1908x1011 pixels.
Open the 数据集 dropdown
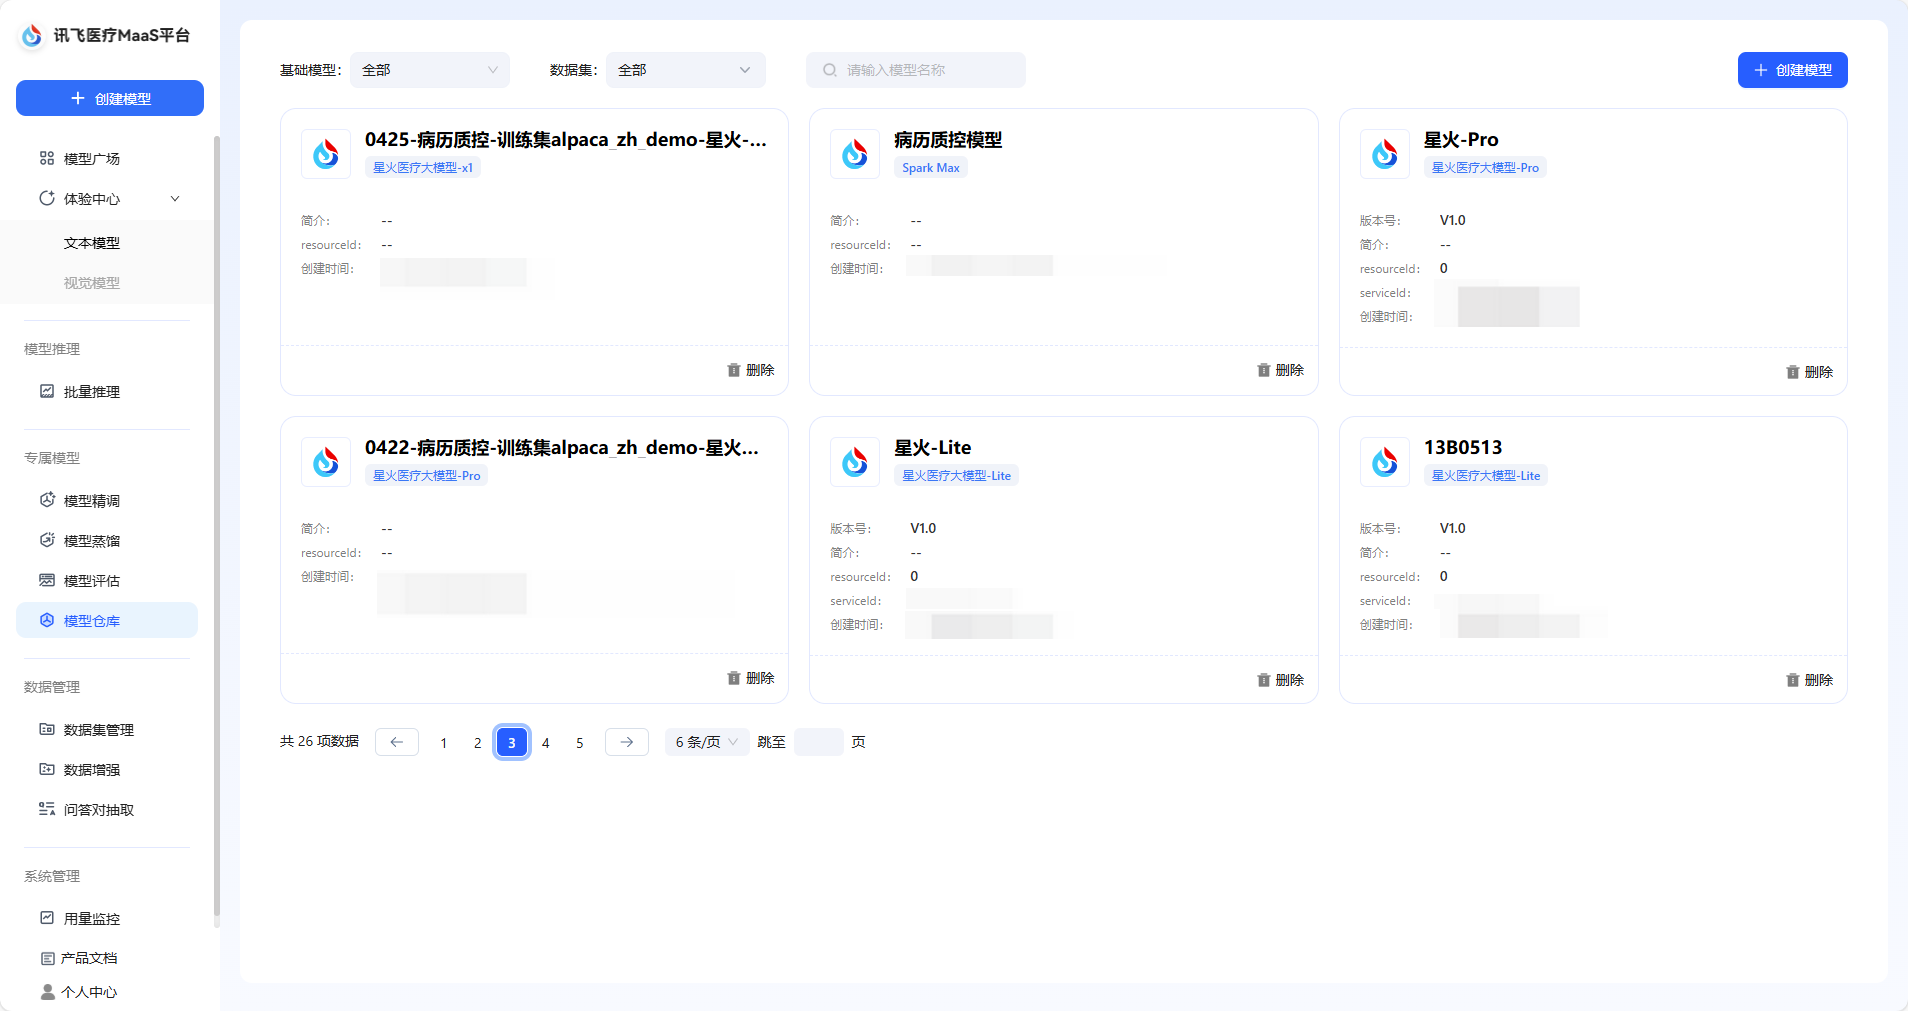[686, 70]
